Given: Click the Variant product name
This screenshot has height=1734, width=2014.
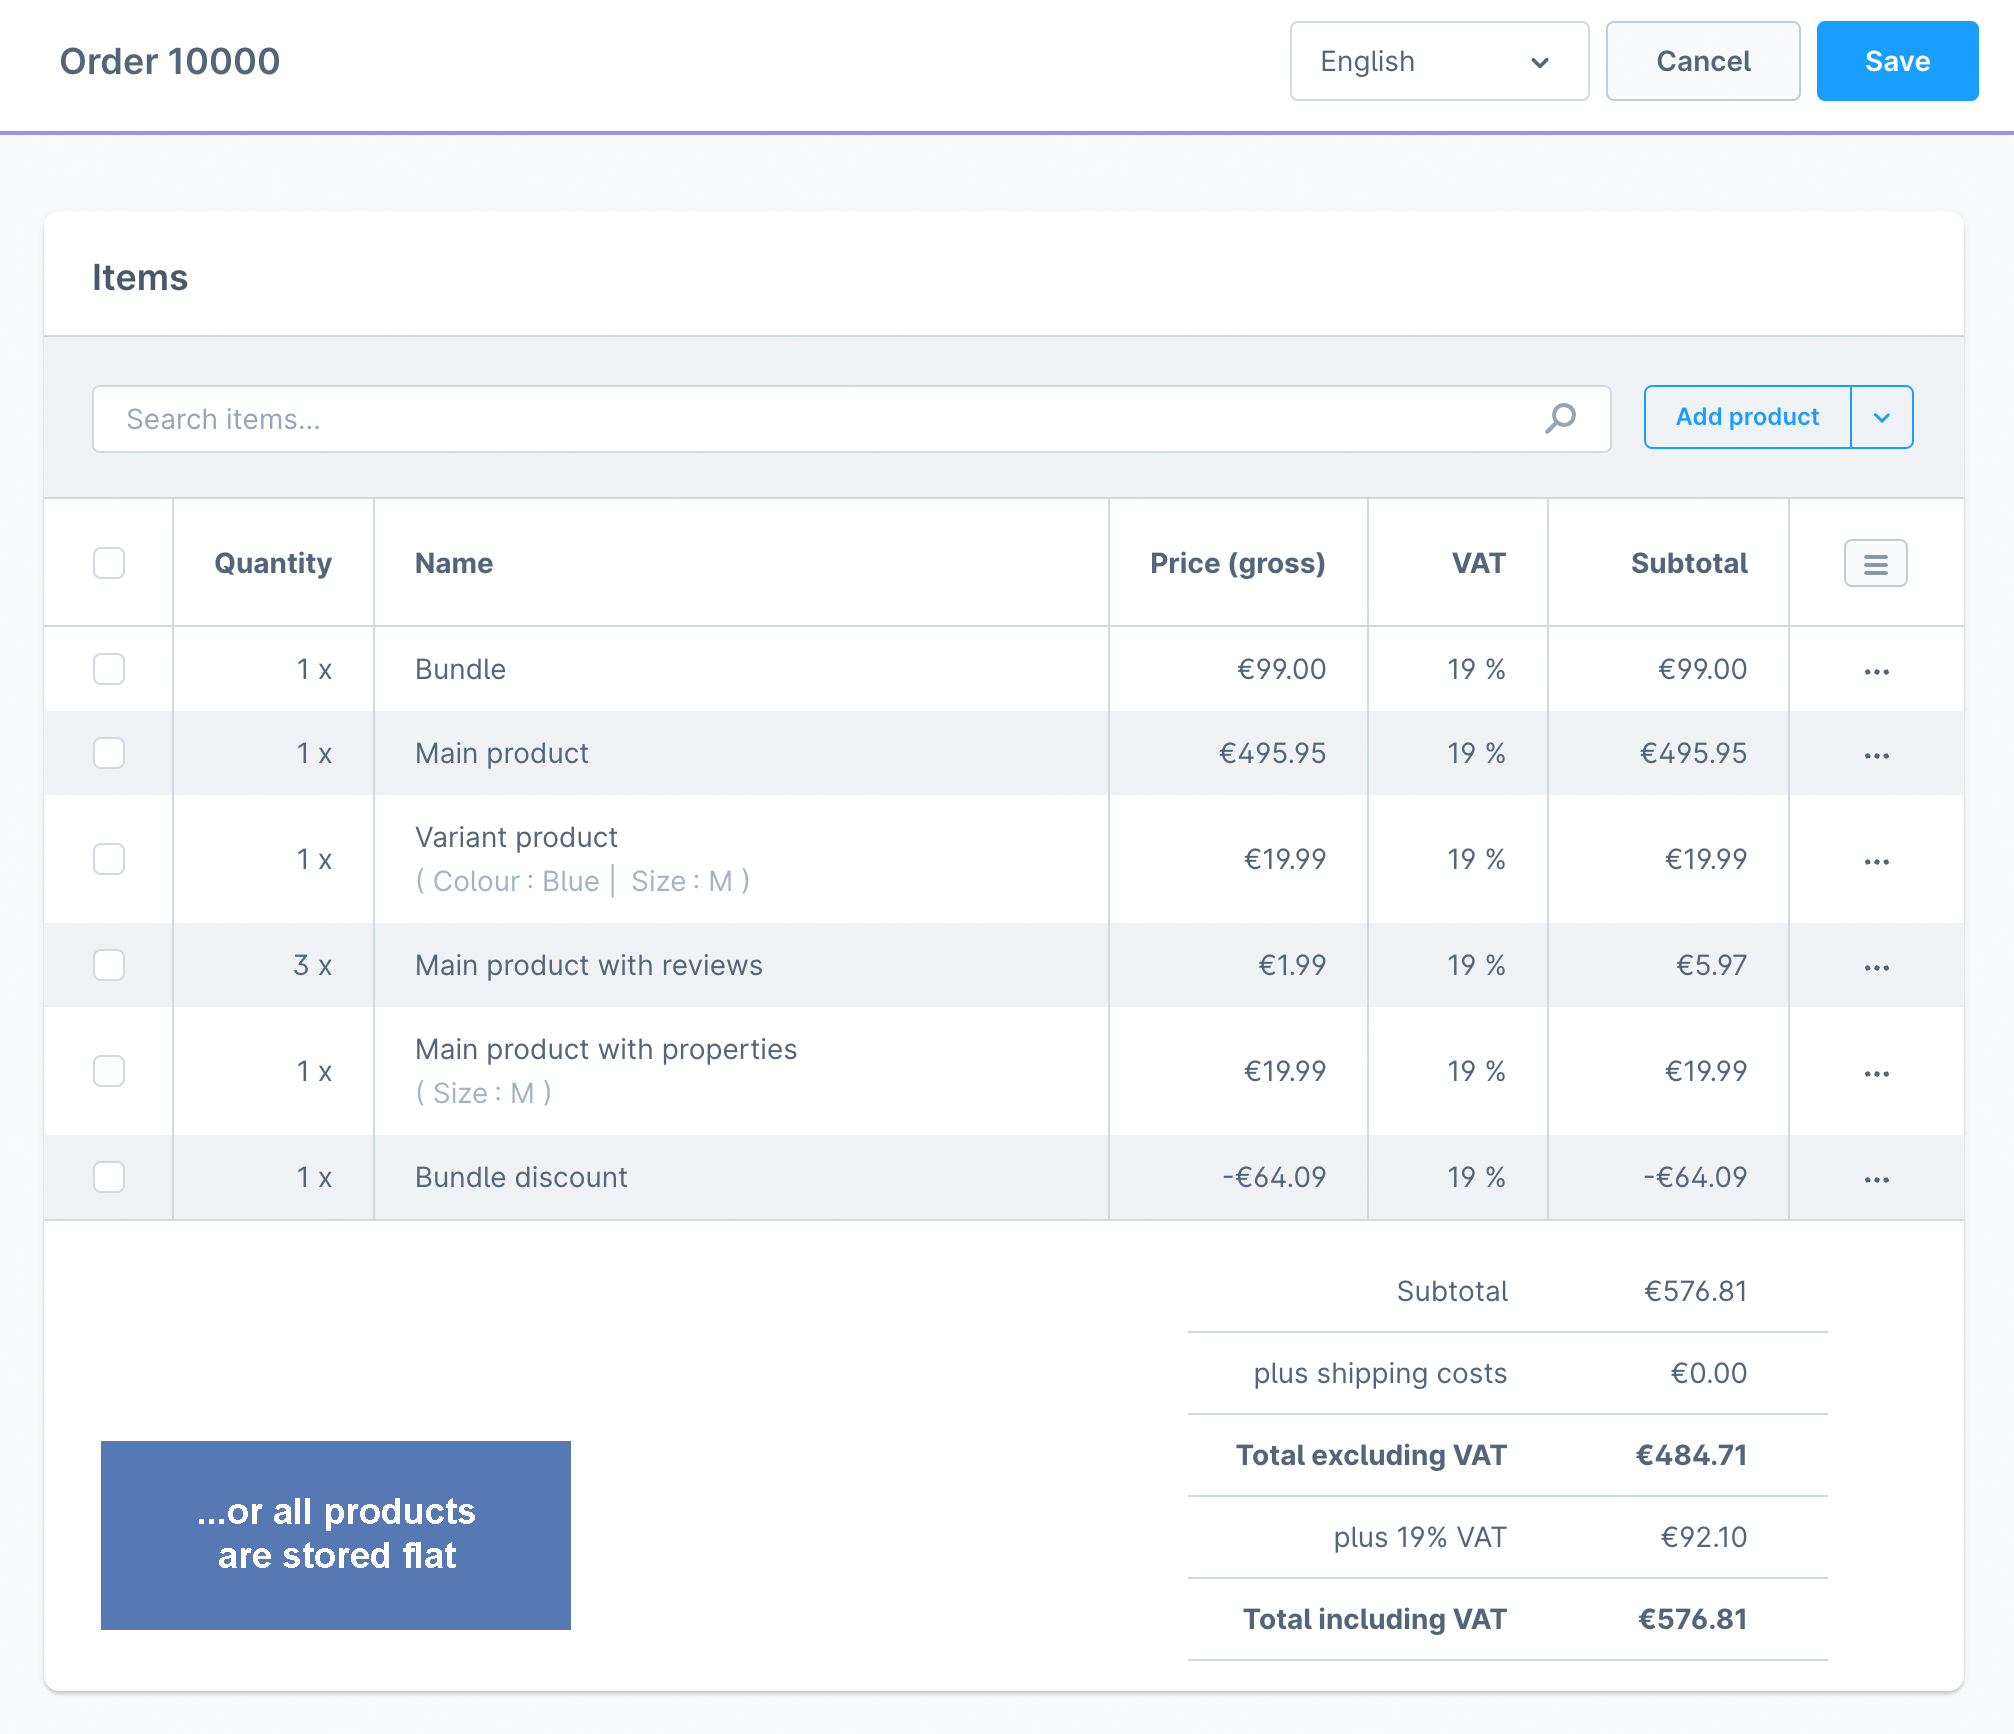Looking at the screenshot, I should pos(516,837).
